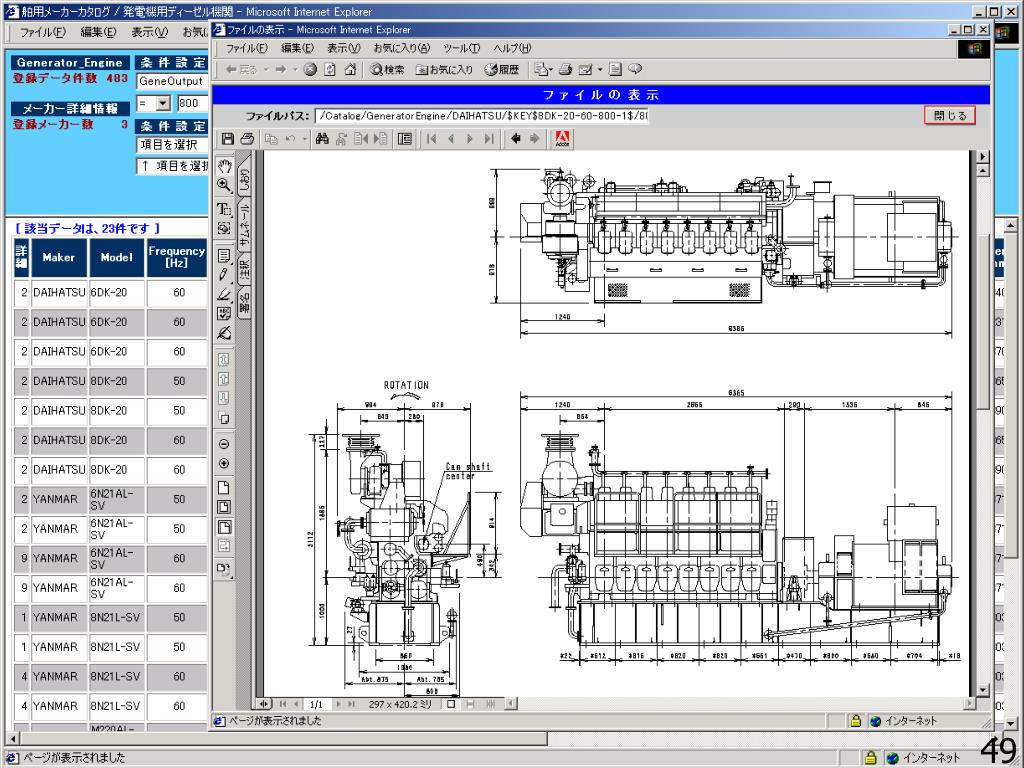This screenshot has width=1024, height=768.
Task: Open the operator '=' dropdown in background window
Action: (x=163, y=103)
